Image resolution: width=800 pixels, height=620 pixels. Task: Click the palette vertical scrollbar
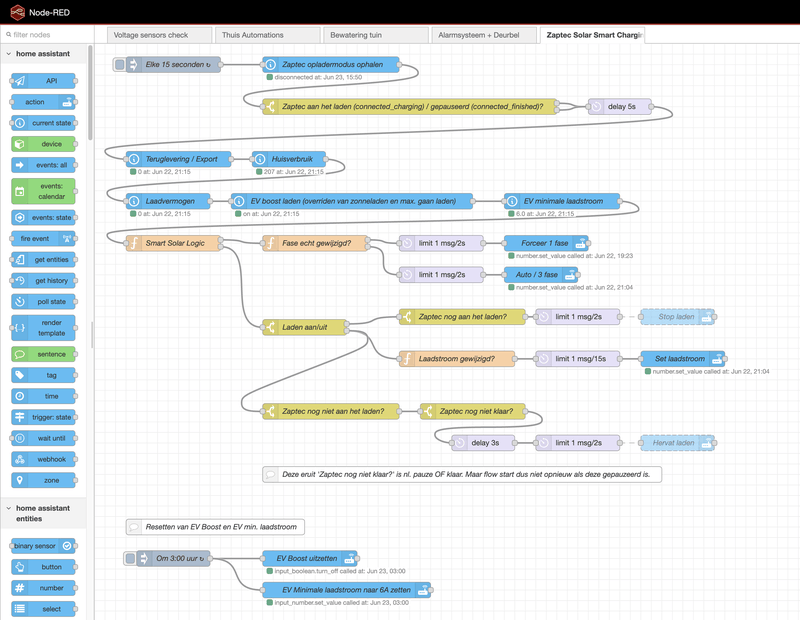point(90,92)
